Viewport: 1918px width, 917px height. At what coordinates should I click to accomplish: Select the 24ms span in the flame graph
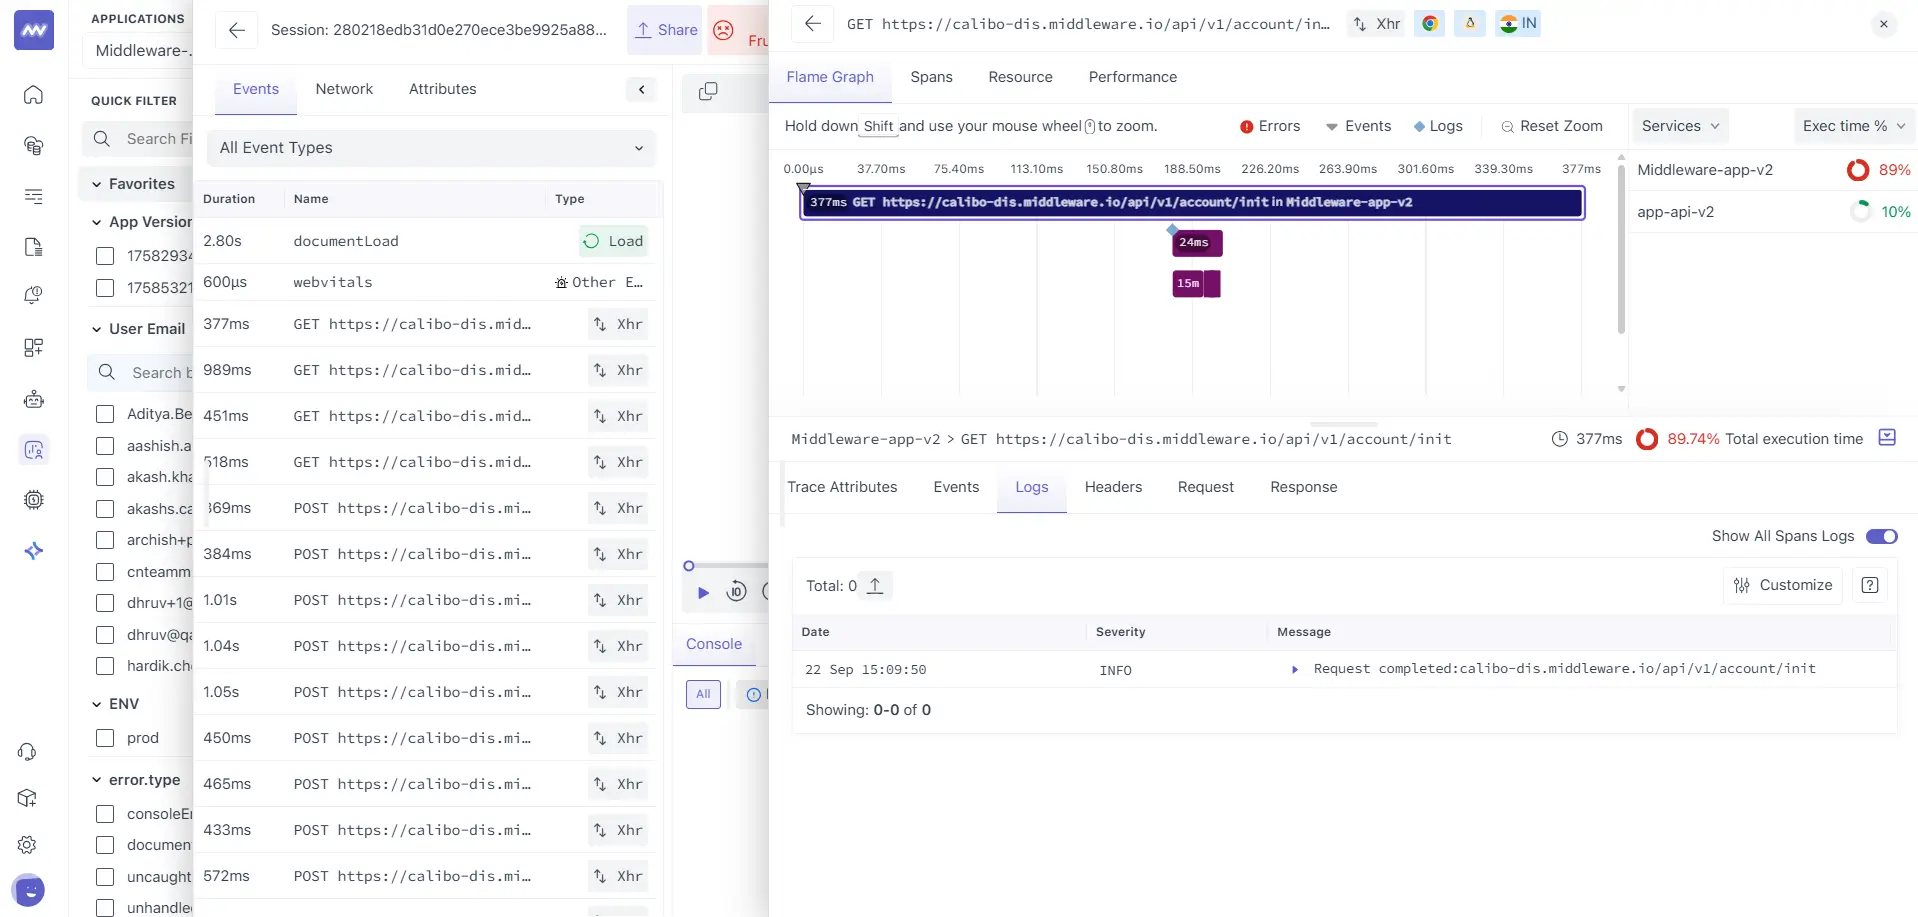(x=1195, y=242)
